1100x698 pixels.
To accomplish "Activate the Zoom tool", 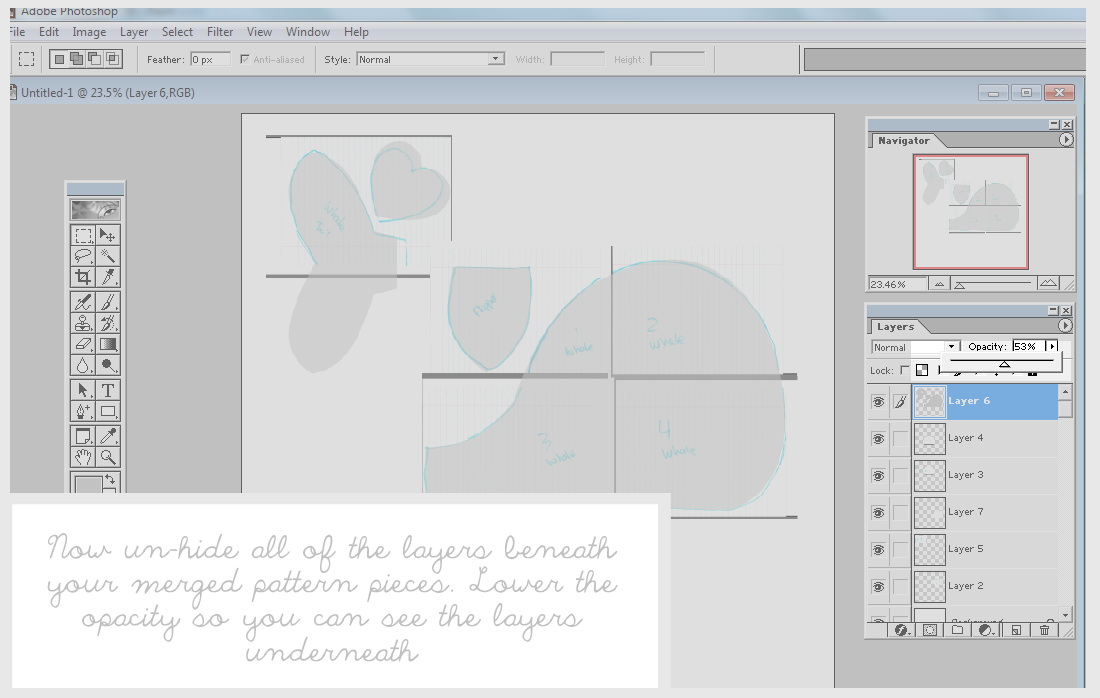I will point(109,457).
